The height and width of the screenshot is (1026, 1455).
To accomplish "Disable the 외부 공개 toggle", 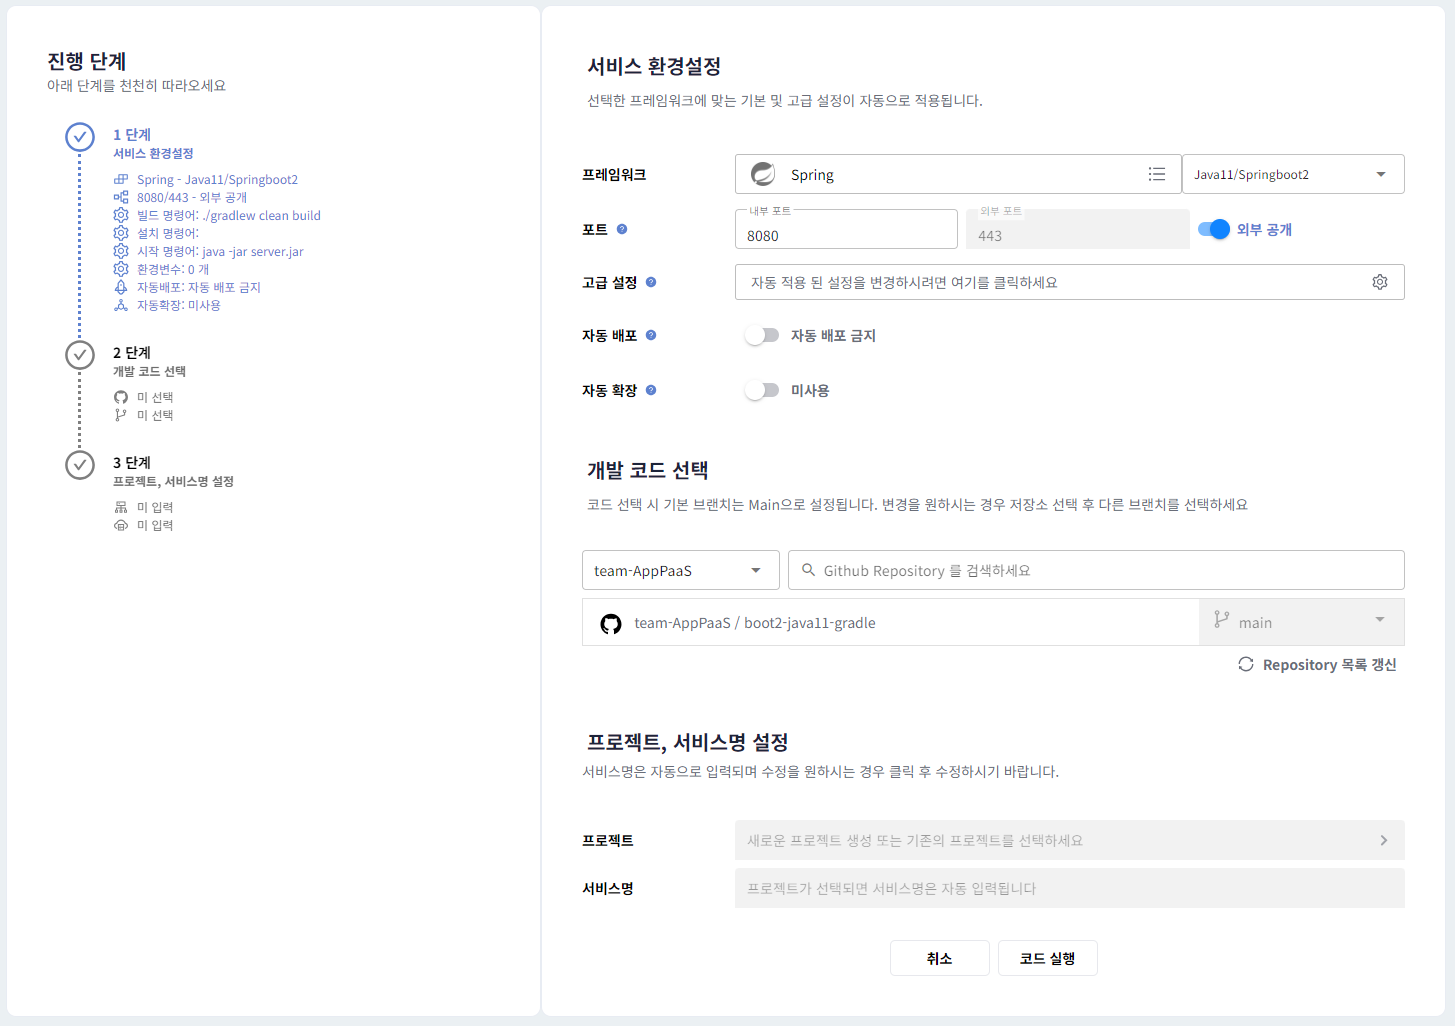I will coord(1214,229).
